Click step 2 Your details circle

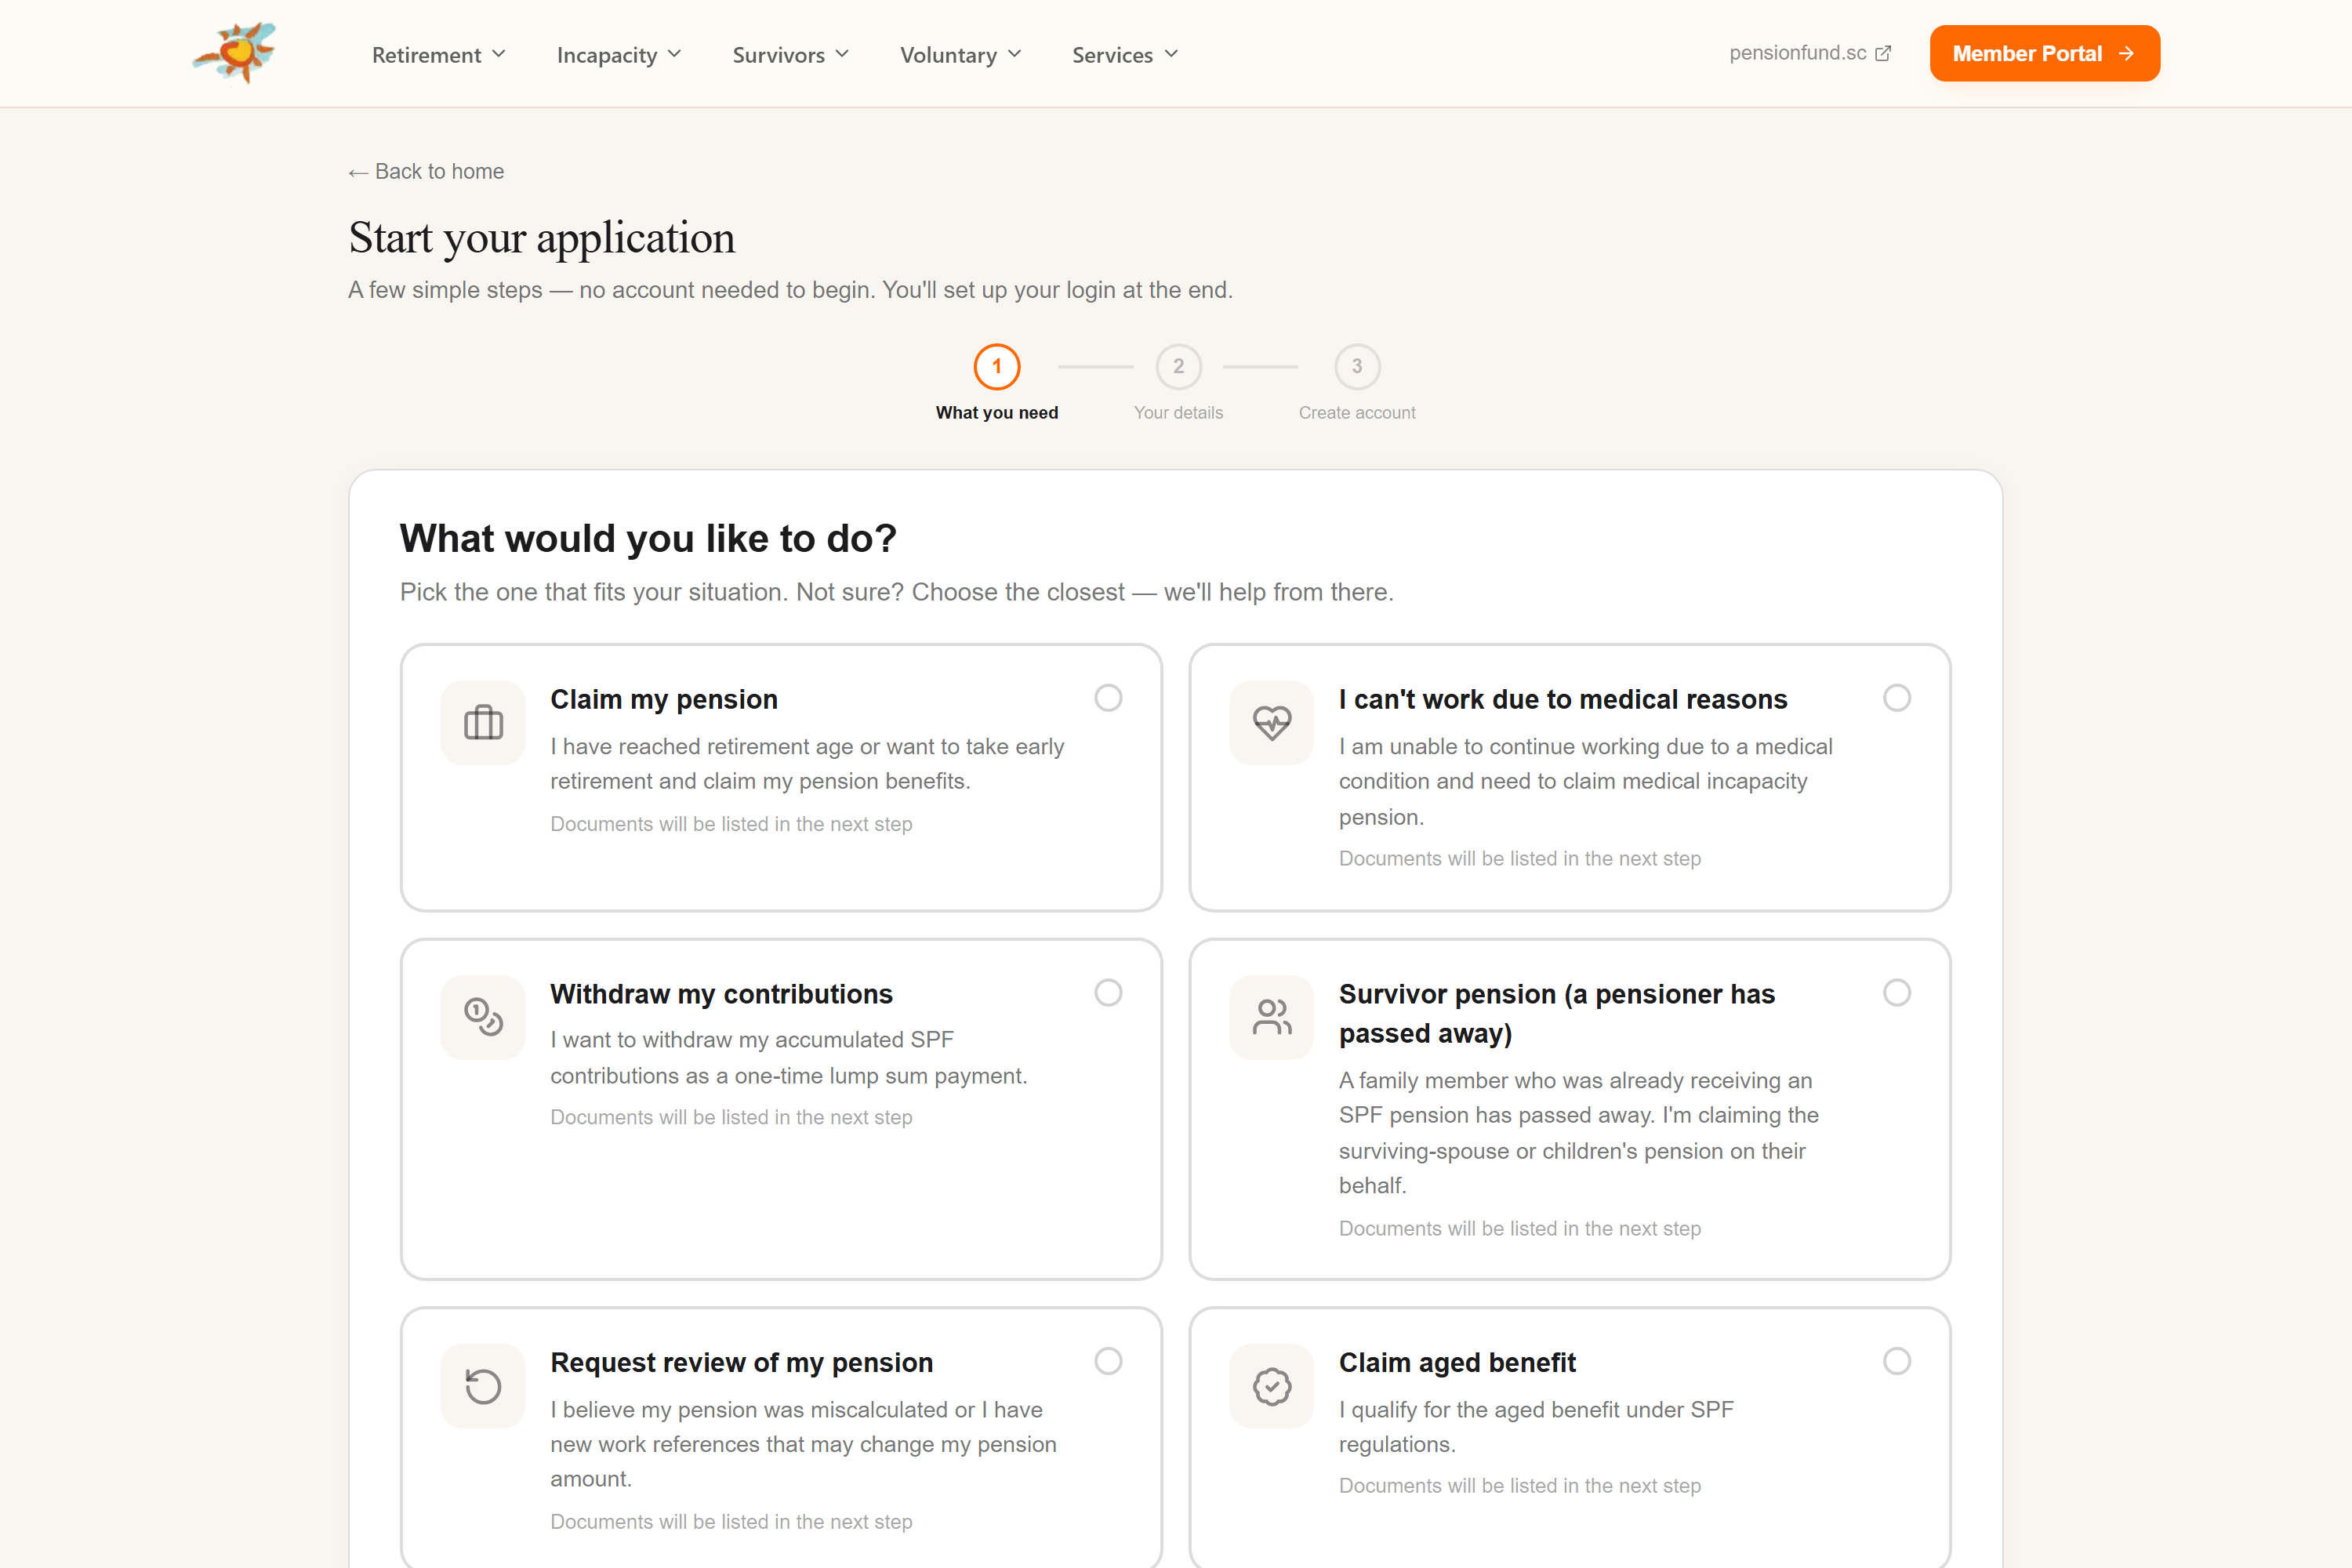click(1178, 367)
